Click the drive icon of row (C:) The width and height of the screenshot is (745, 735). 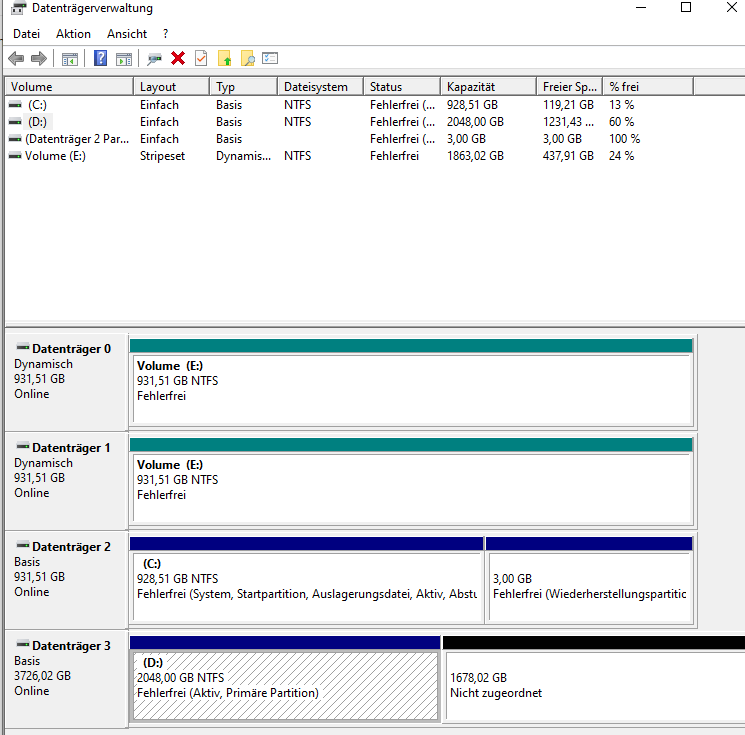(x=15, y=105)
